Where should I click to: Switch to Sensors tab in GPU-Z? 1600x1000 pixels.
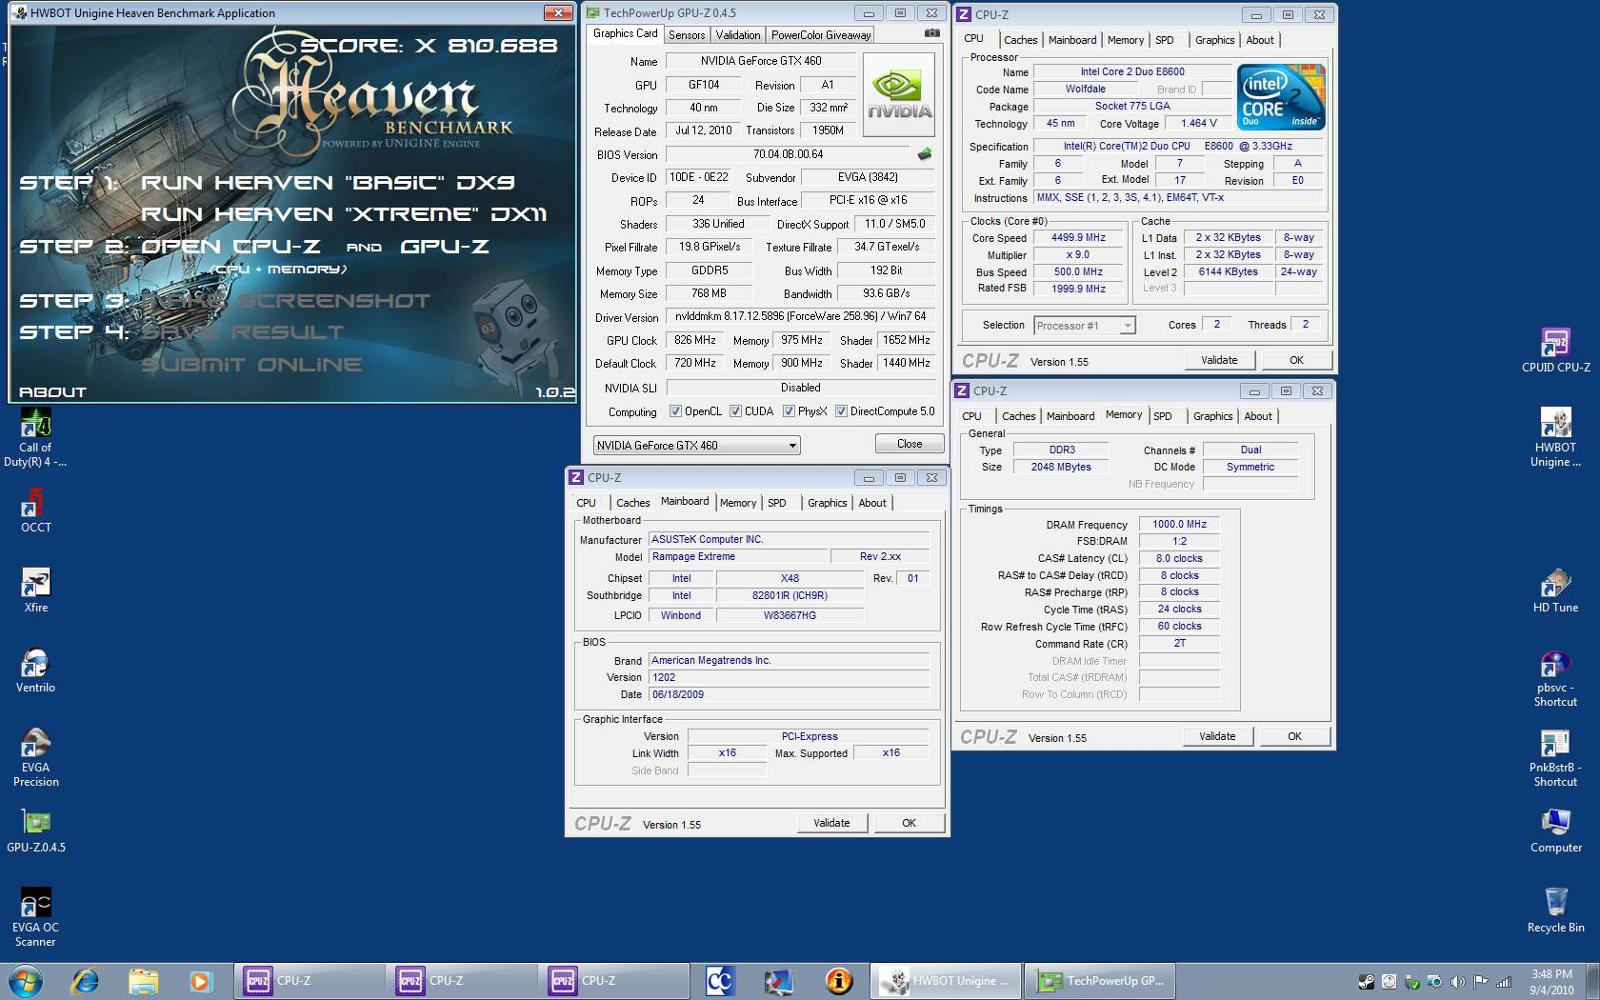tap(686, 34)
